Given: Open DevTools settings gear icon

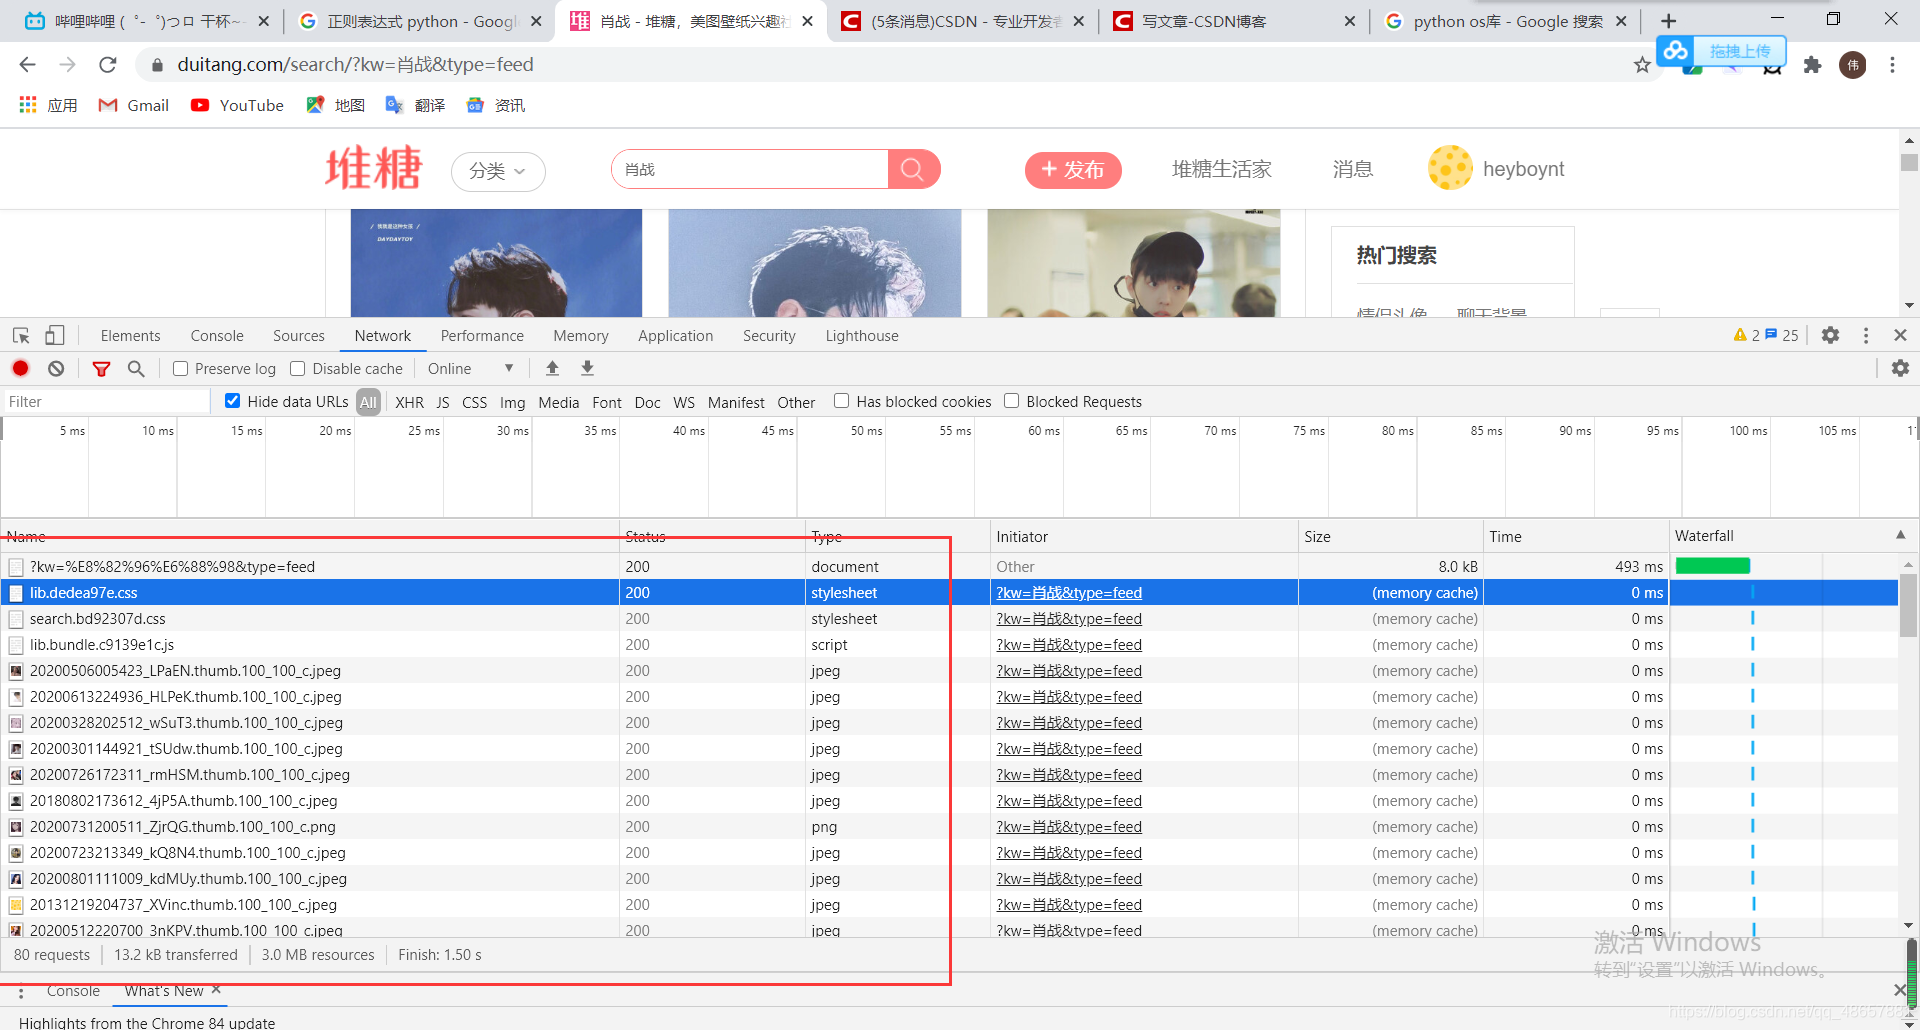Looking at the screenshot, I should 1830,335.
